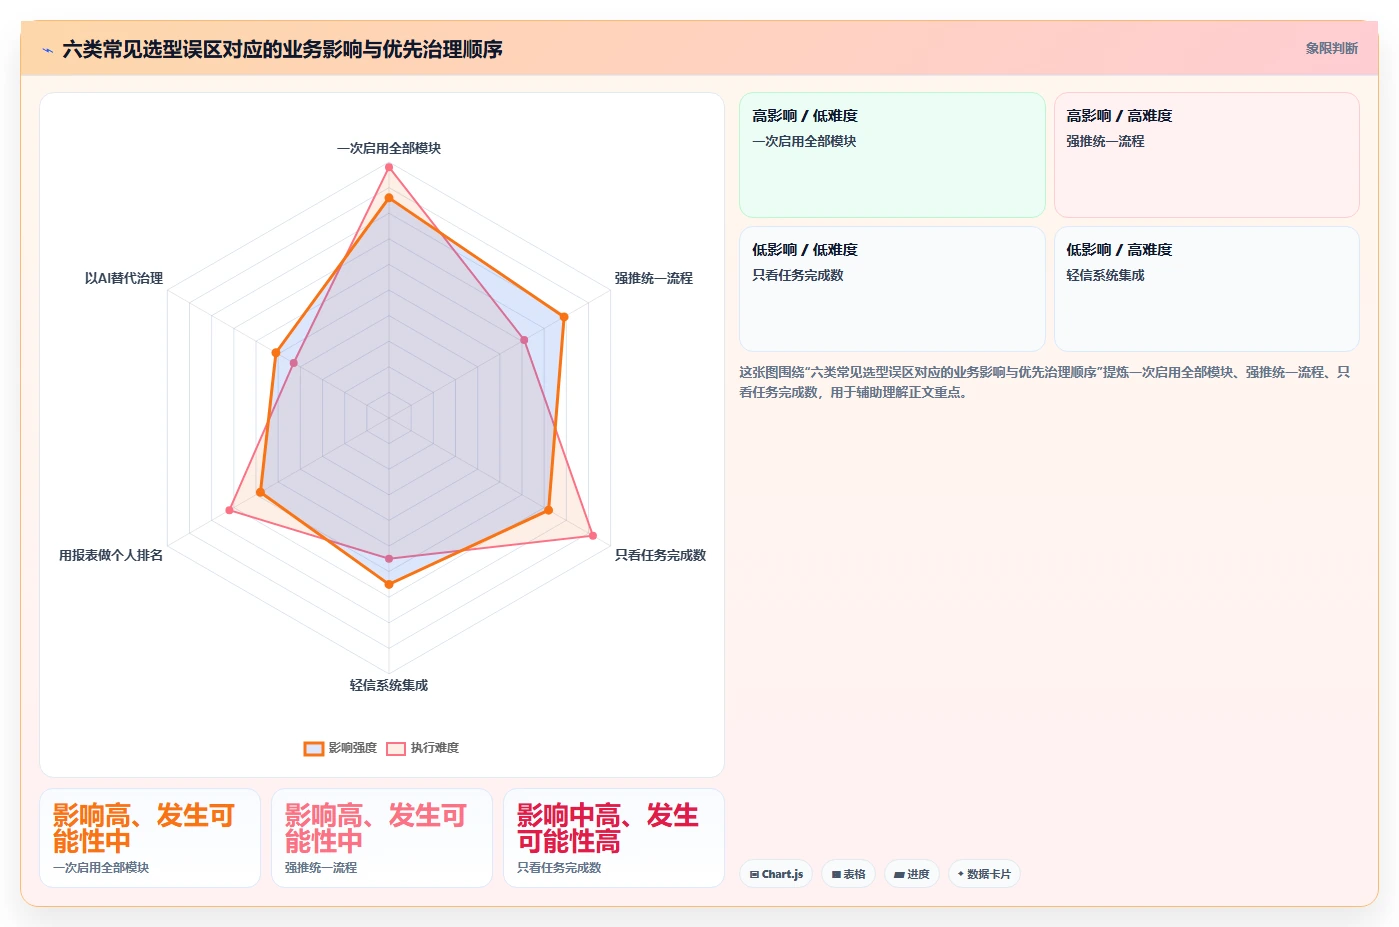The width and height of the screenshot is (1399, 927).
Task: Click the orange 影响高、发生可能性中 heading
Action: click(x=144, y=828)
